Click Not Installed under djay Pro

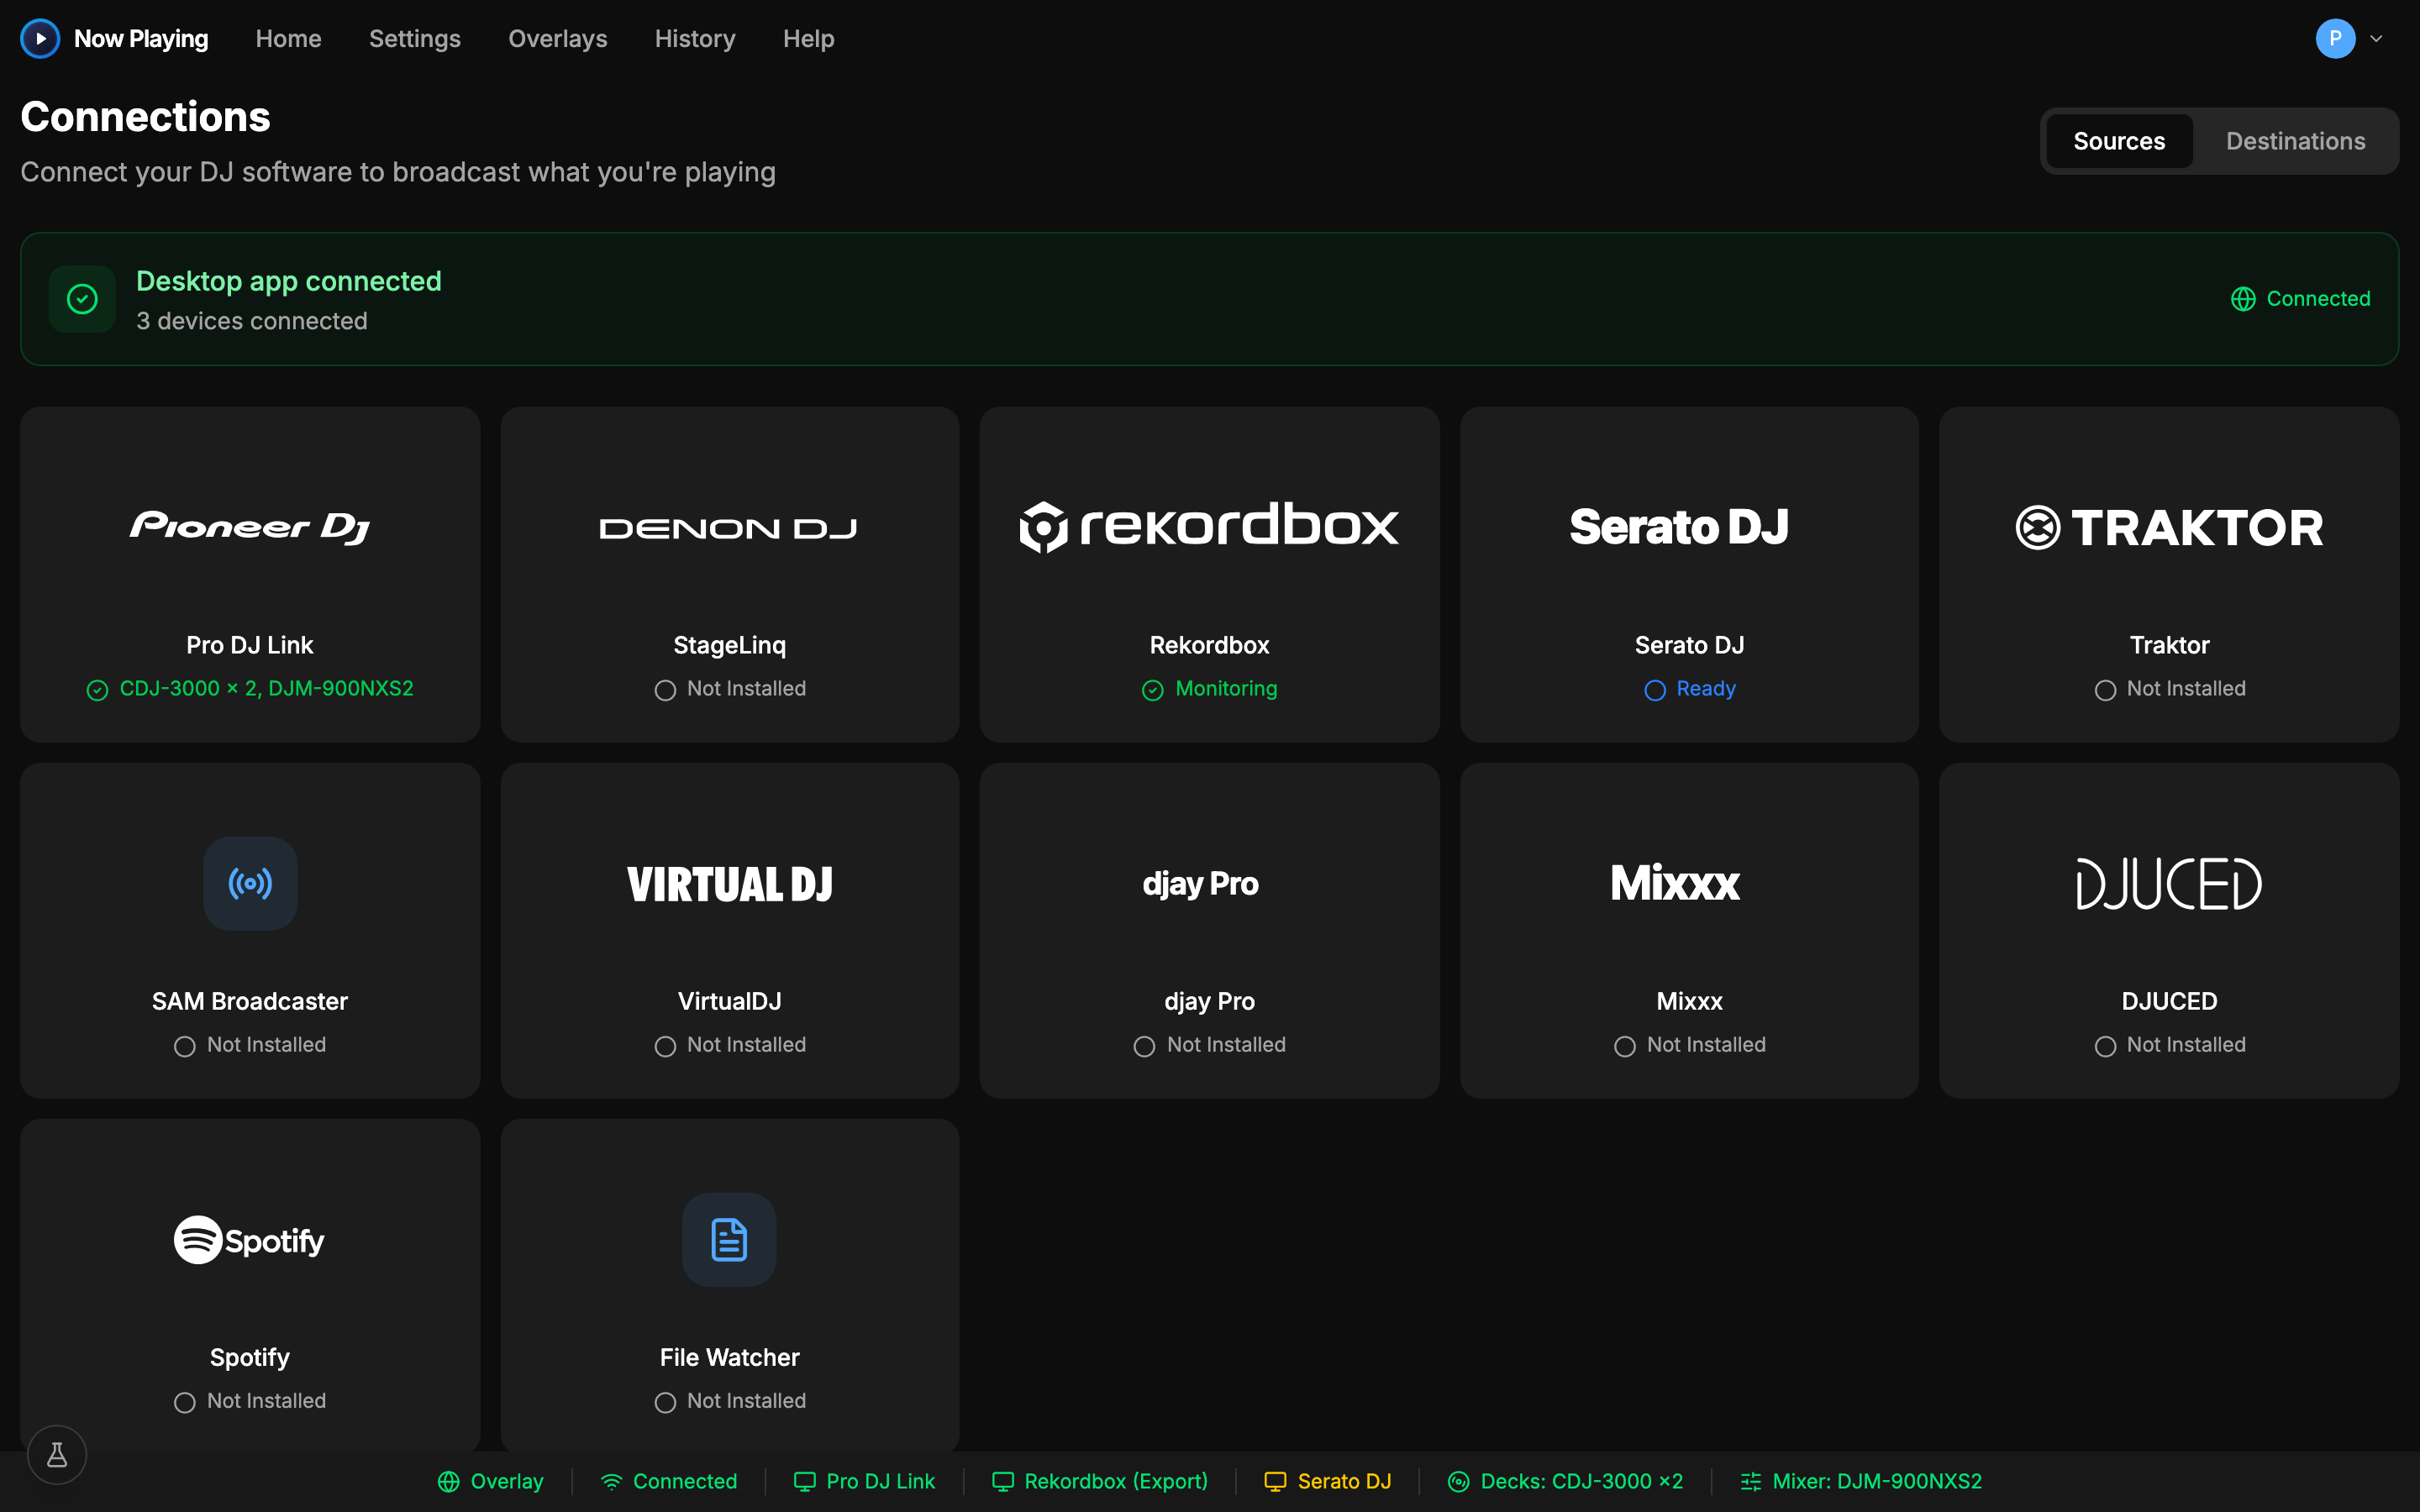click(1226, 1045)
